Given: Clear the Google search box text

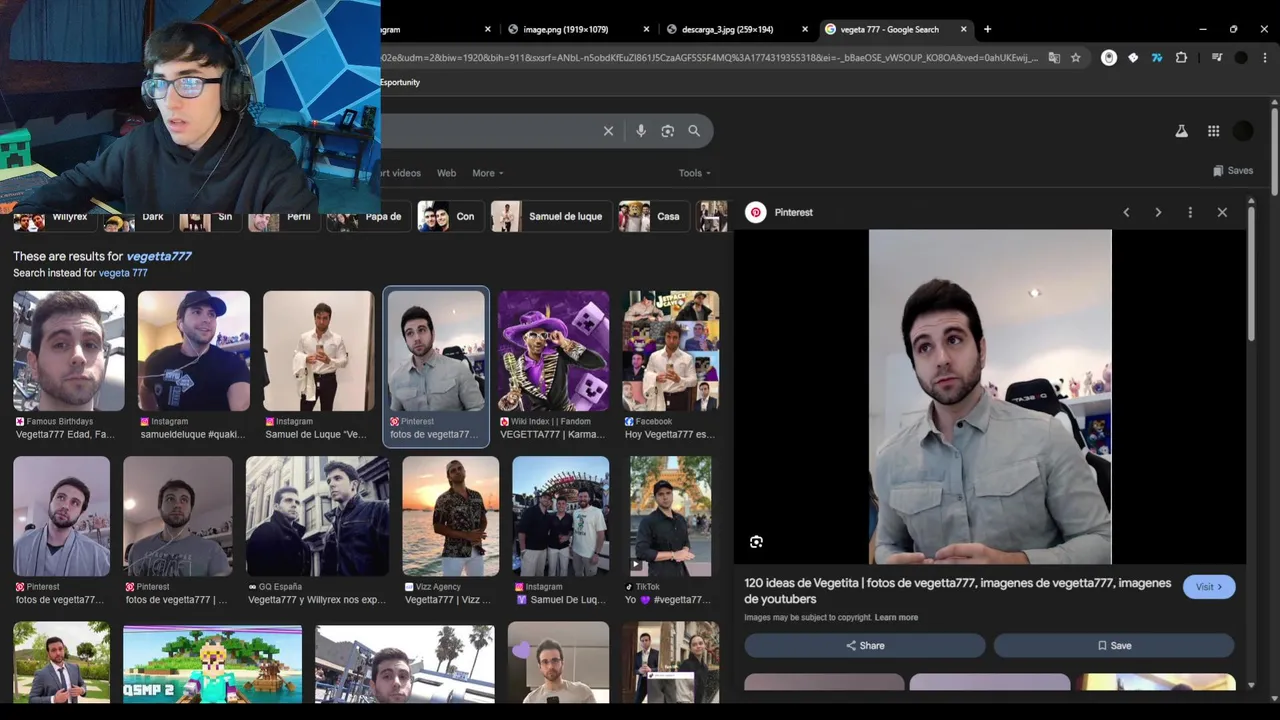Looking at the screenshot, I should click(608, 131).
